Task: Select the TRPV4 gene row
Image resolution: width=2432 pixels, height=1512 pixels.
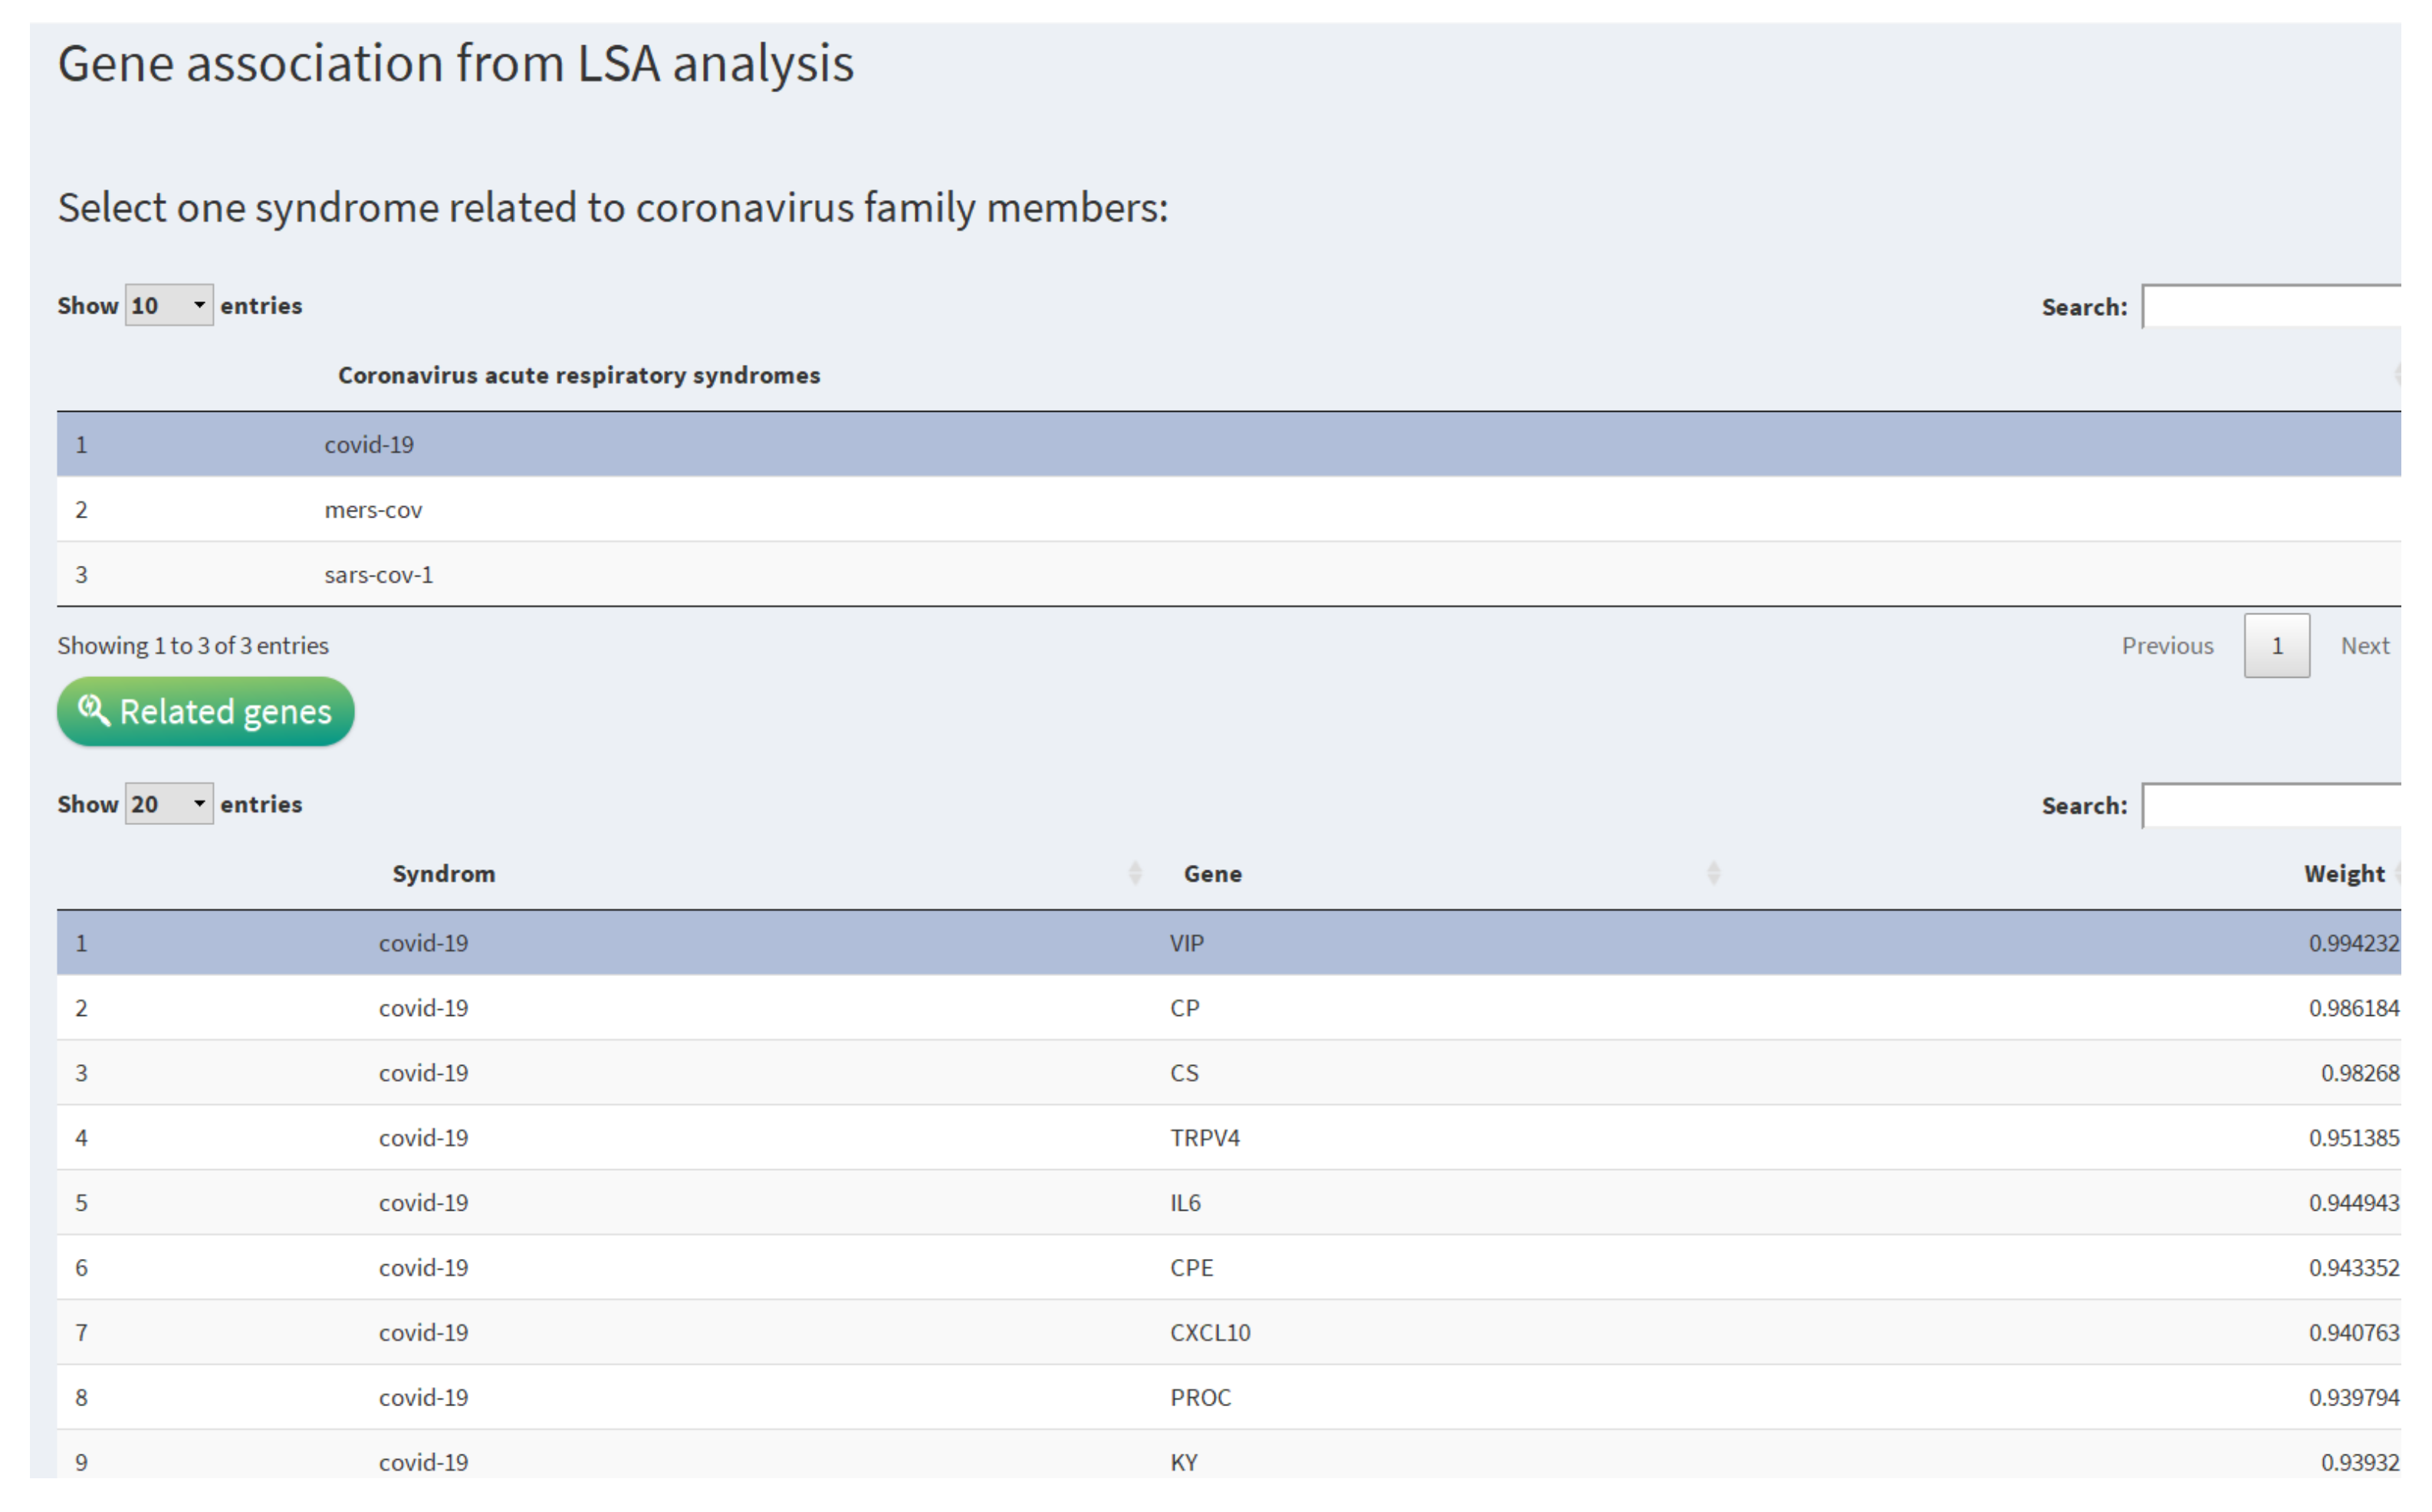Action: (1204, 1138)
